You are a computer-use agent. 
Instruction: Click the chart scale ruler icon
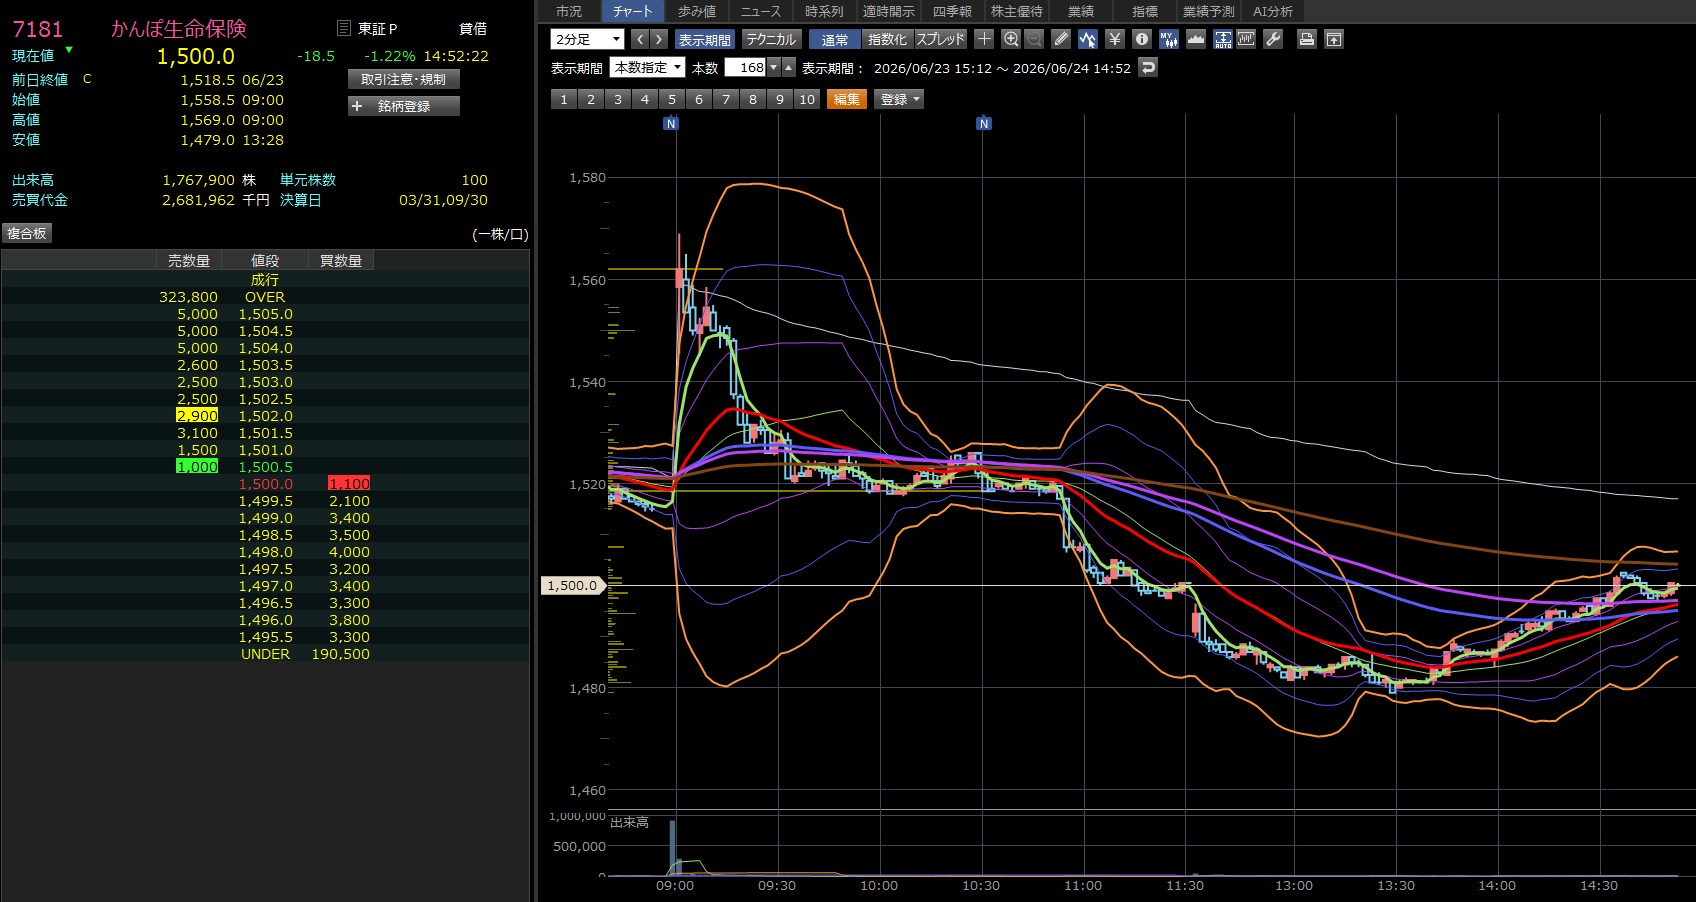[x=1246, y=39]
